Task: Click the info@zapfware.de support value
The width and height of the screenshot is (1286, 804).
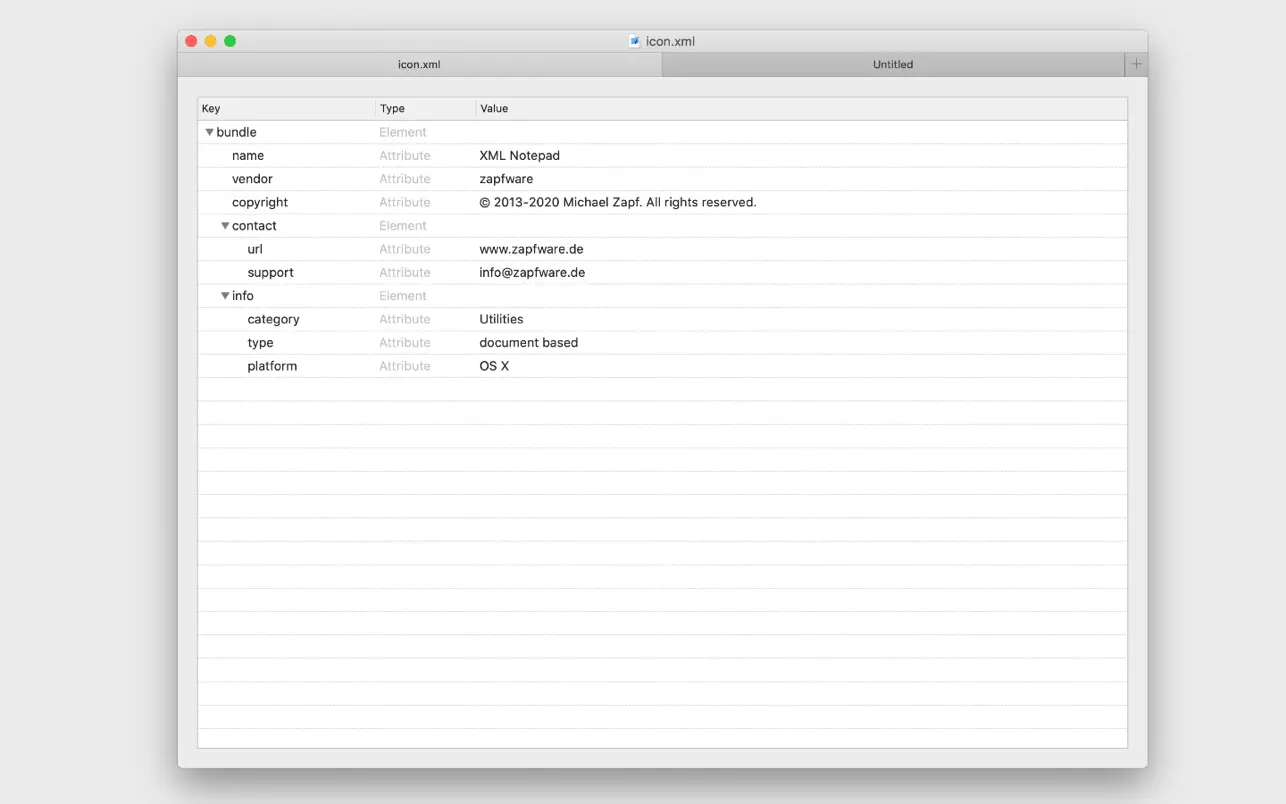Action: 532,272
